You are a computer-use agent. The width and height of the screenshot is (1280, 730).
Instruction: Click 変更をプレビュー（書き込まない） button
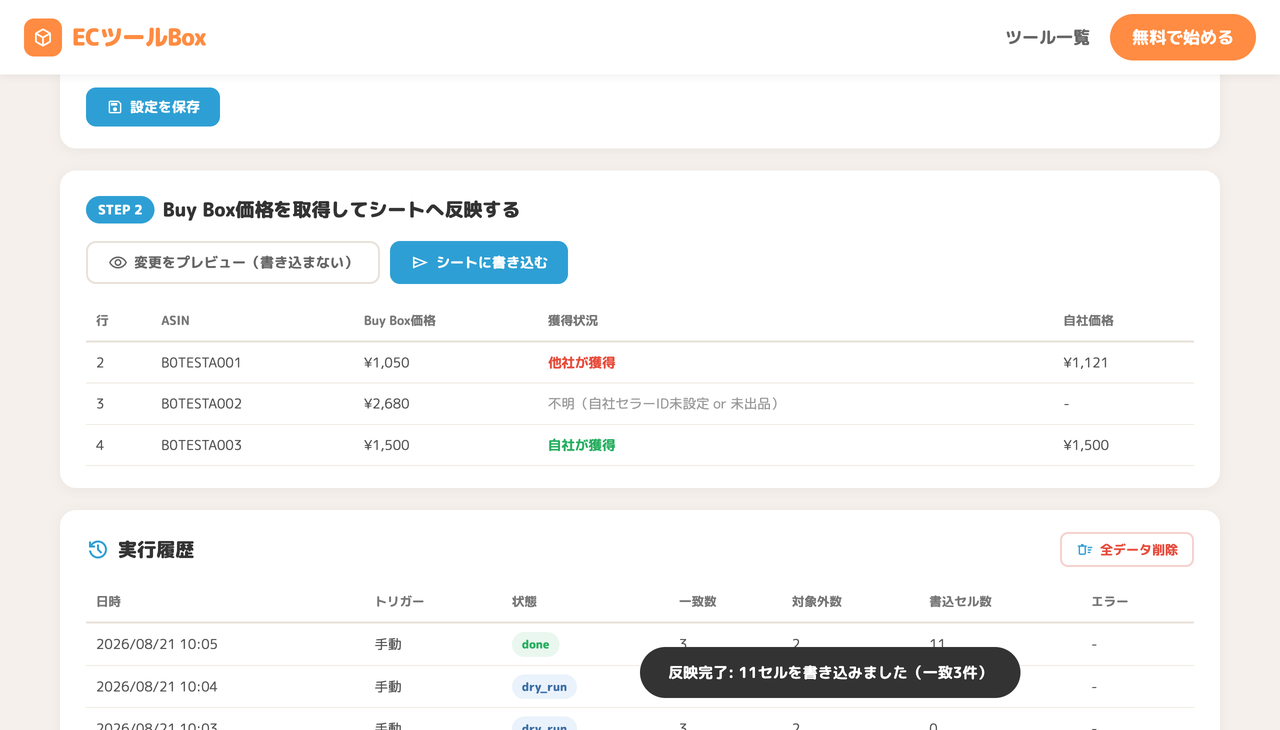tap(233, 262)
